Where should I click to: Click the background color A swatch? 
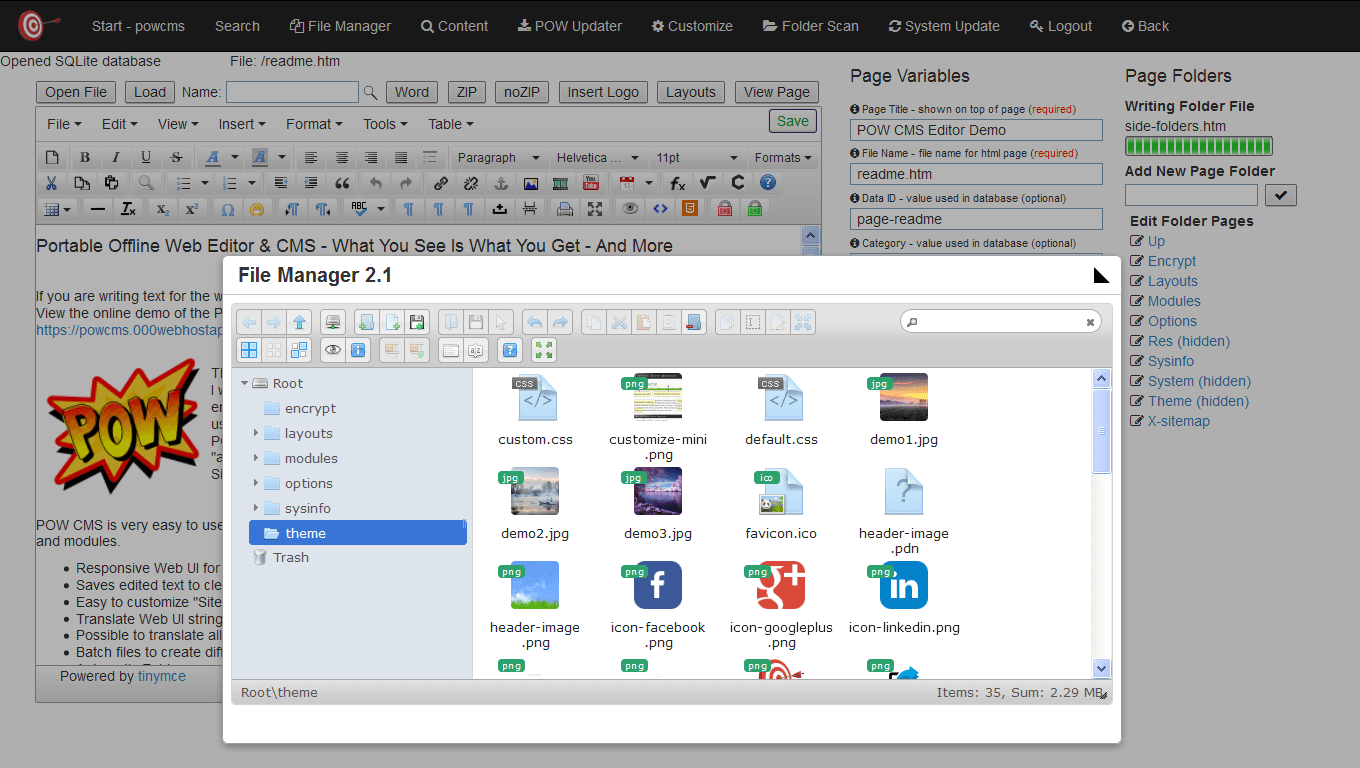[259, 158]
